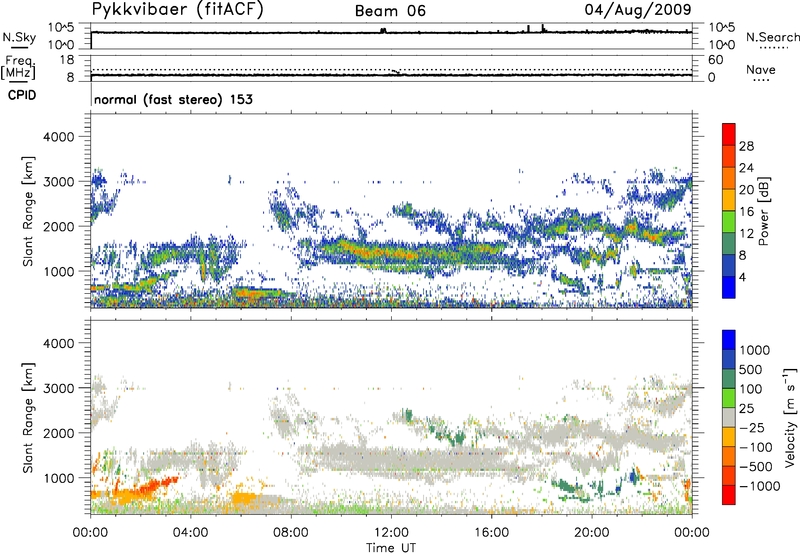
Task: Click the -25 tick on velocity scale
Action: click(752, 428)
